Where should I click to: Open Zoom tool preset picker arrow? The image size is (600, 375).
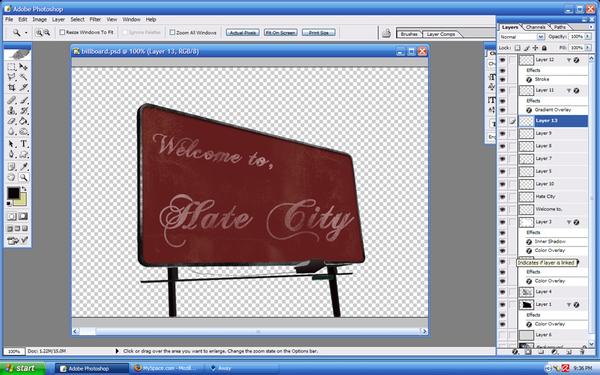26,33
